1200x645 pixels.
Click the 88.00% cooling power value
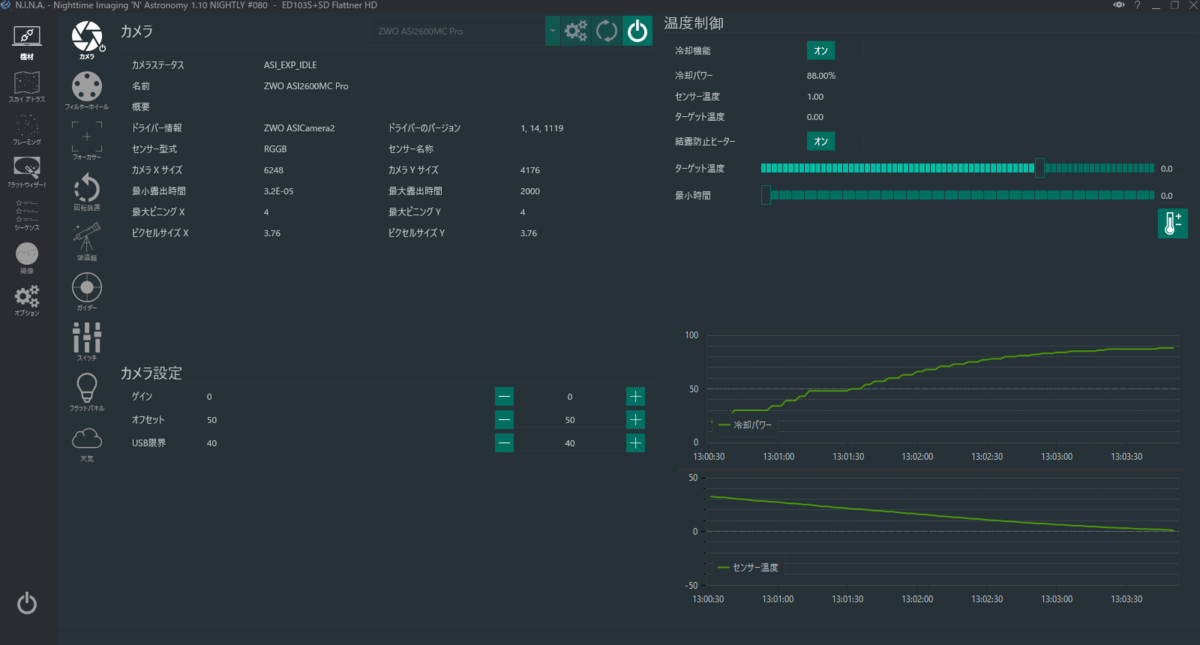coord(821,75)
